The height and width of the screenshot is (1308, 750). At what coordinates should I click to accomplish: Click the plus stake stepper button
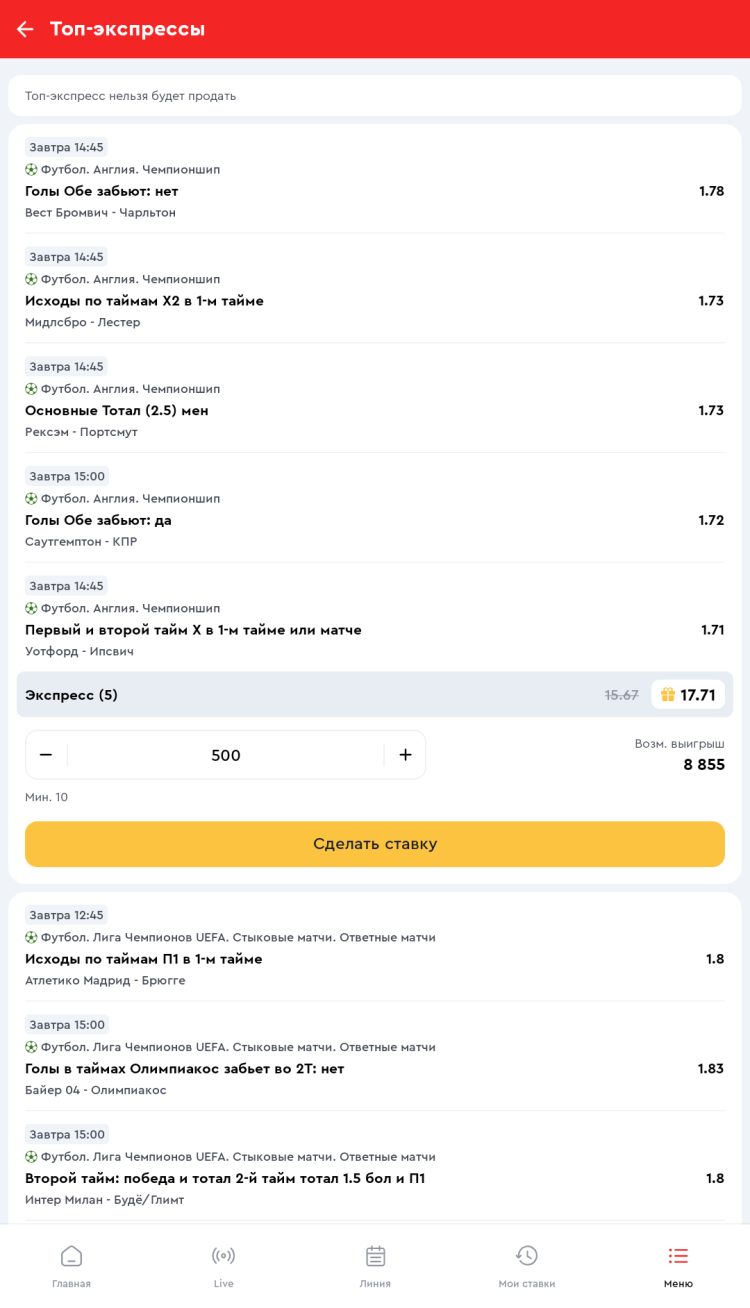point(405,755)
